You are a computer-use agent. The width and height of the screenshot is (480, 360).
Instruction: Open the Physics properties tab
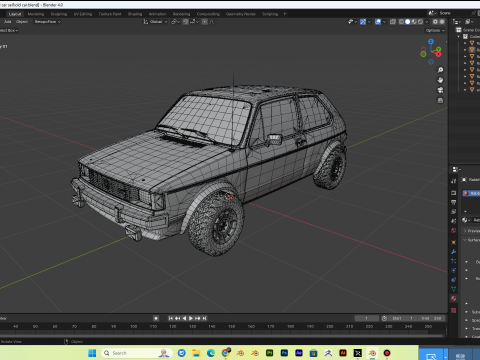(x=453, y=270)
